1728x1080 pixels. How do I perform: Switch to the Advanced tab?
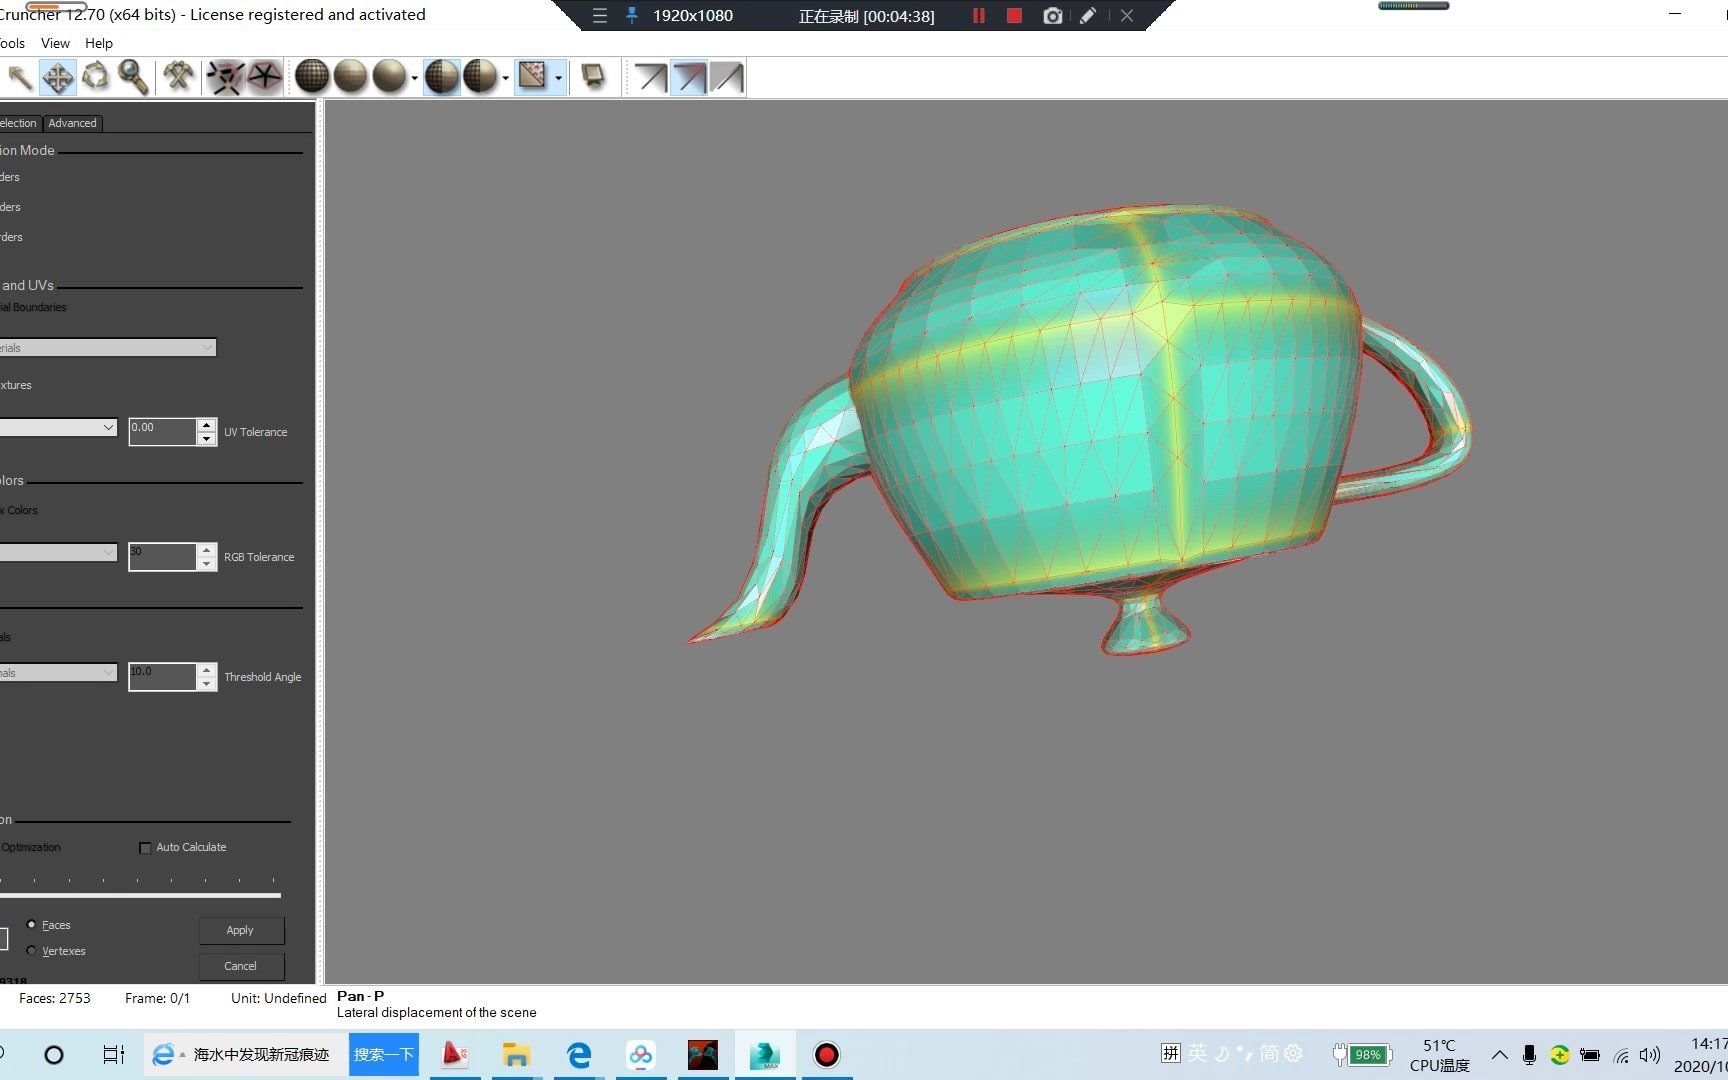(71, 122)
